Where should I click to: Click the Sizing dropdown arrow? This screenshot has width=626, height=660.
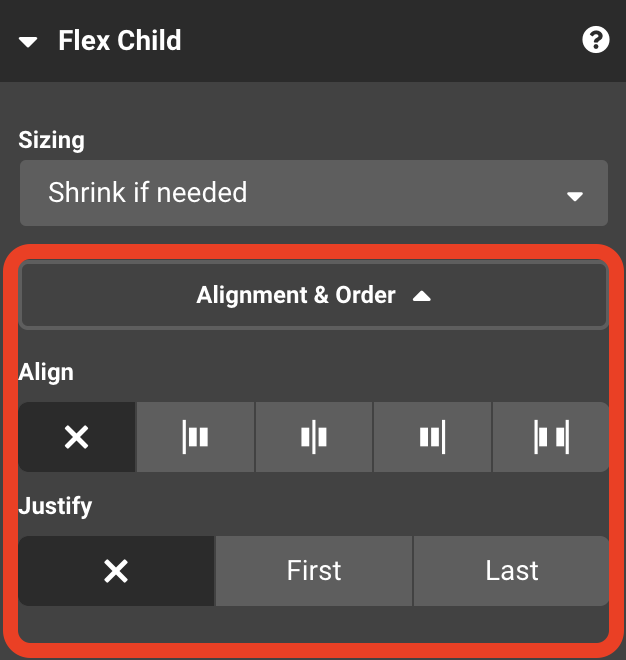575,195
